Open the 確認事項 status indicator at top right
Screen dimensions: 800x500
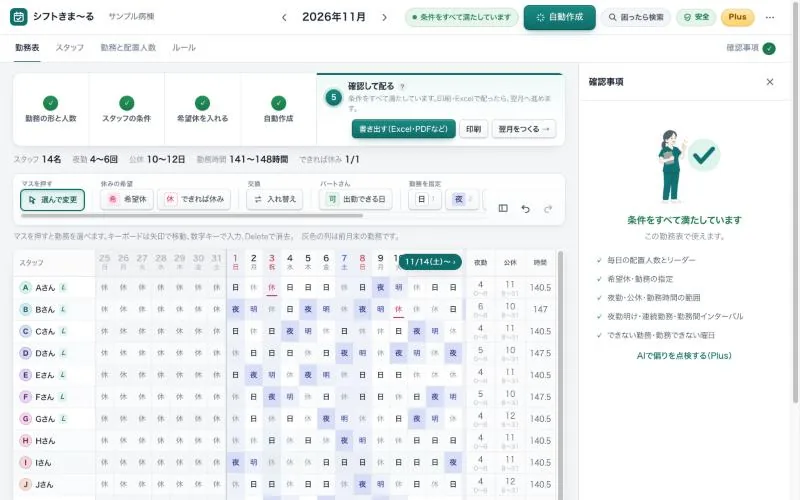point(751,48)
